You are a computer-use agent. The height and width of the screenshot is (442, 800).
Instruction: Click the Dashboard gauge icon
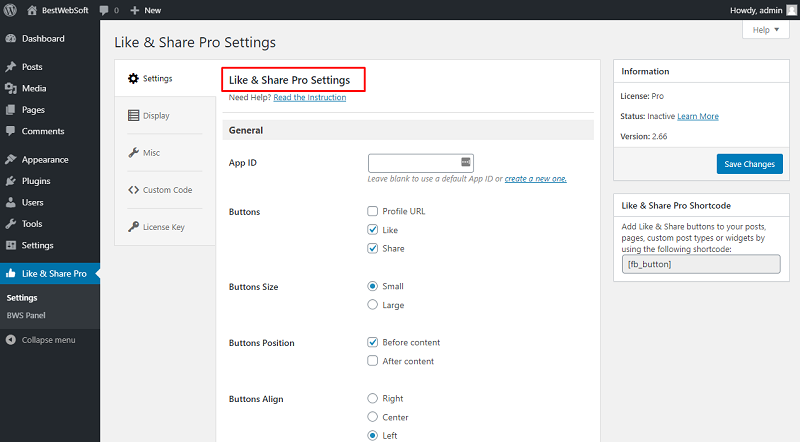(11, 38)
